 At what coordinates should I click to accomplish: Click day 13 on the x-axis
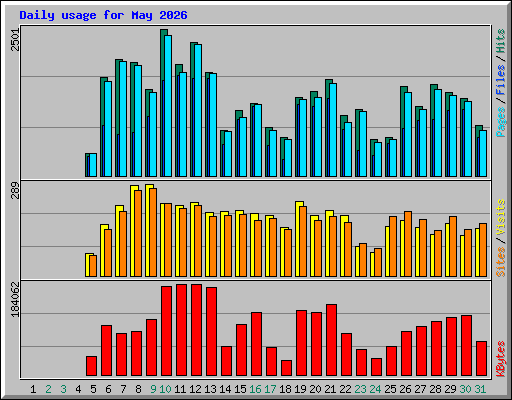(210, 389)
